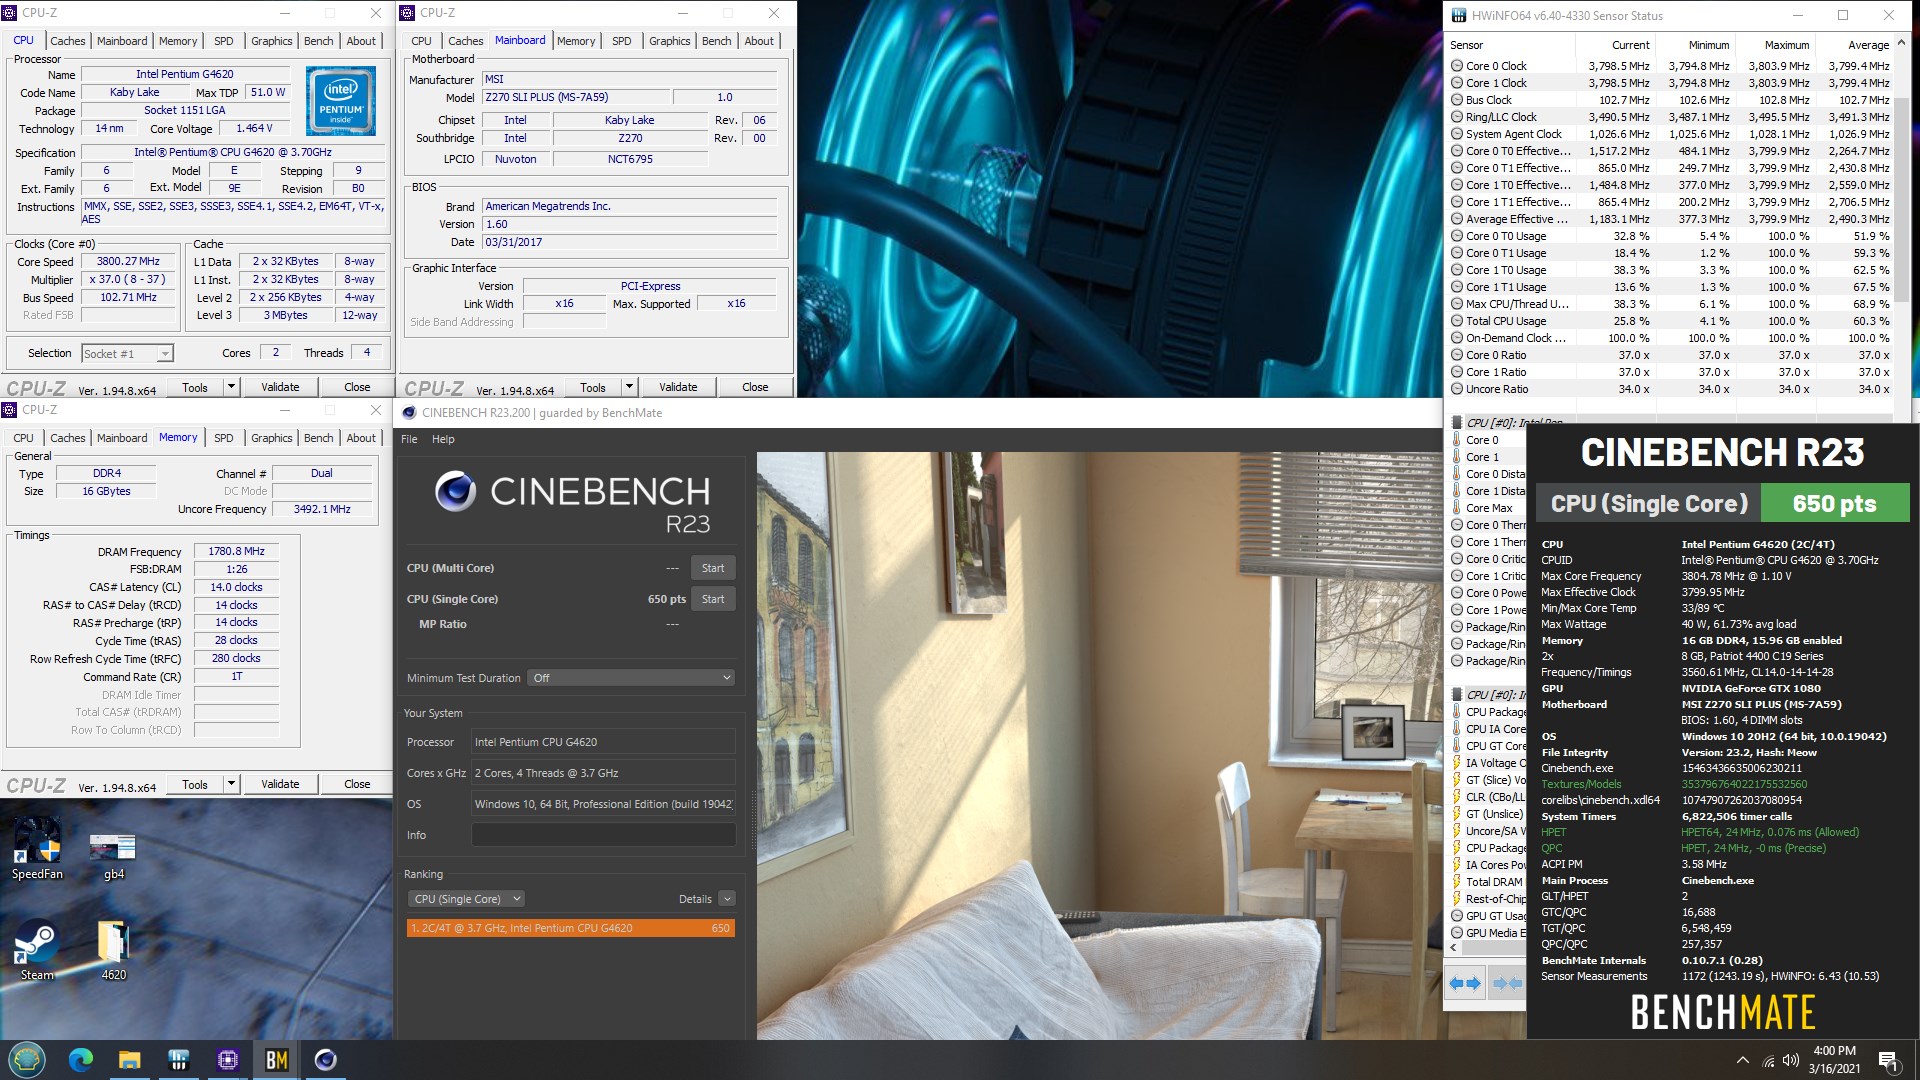Click the thermometer icon next to Core Max
The width and height of the screenshot is (1920, 1080).
tap(1457, 508)
